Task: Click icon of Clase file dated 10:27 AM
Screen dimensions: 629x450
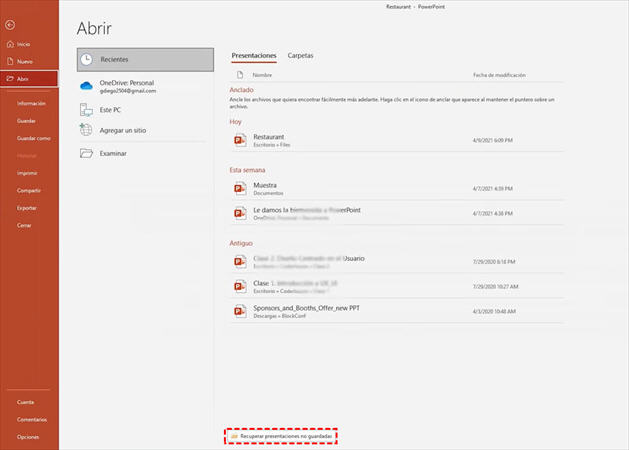Action: (240, 286)
